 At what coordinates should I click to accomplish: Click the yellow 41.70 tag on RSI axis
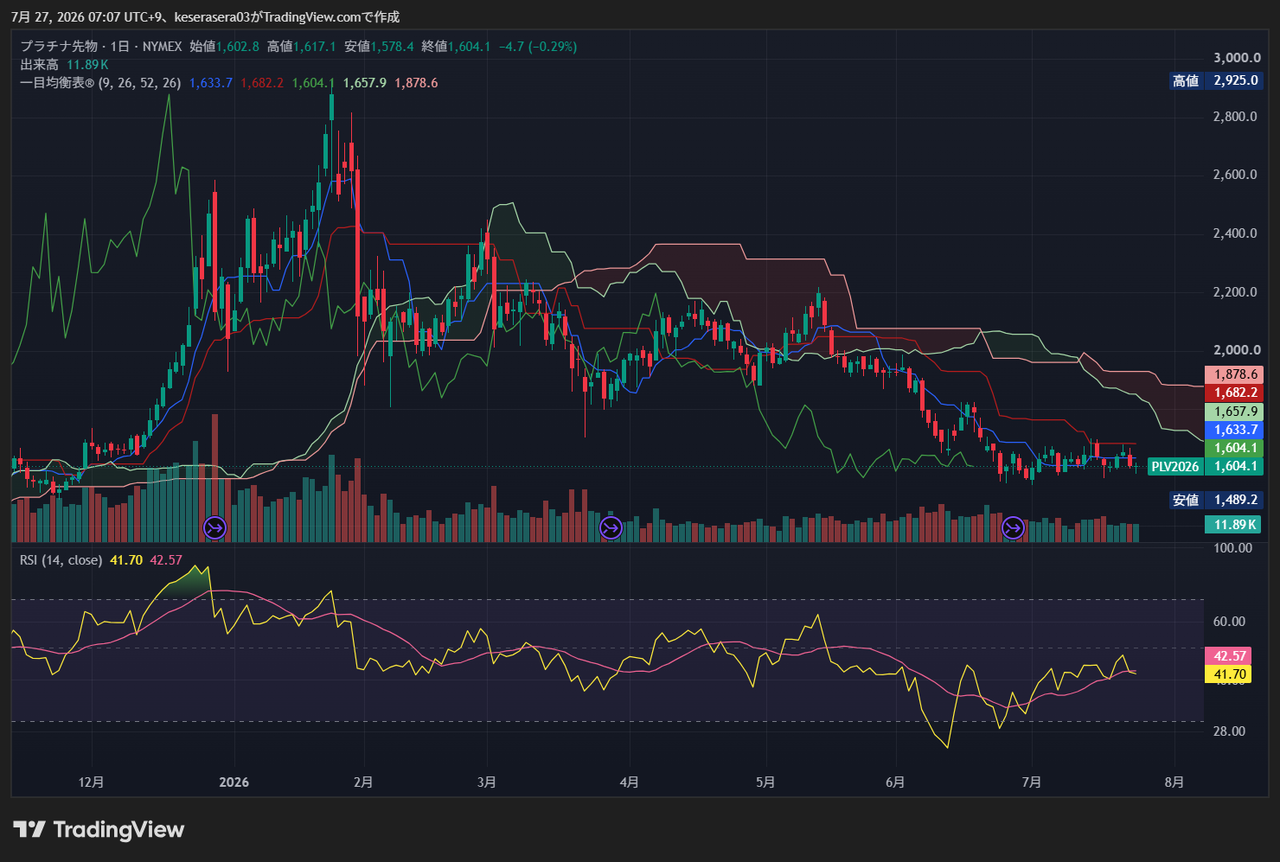(1229, 674)
